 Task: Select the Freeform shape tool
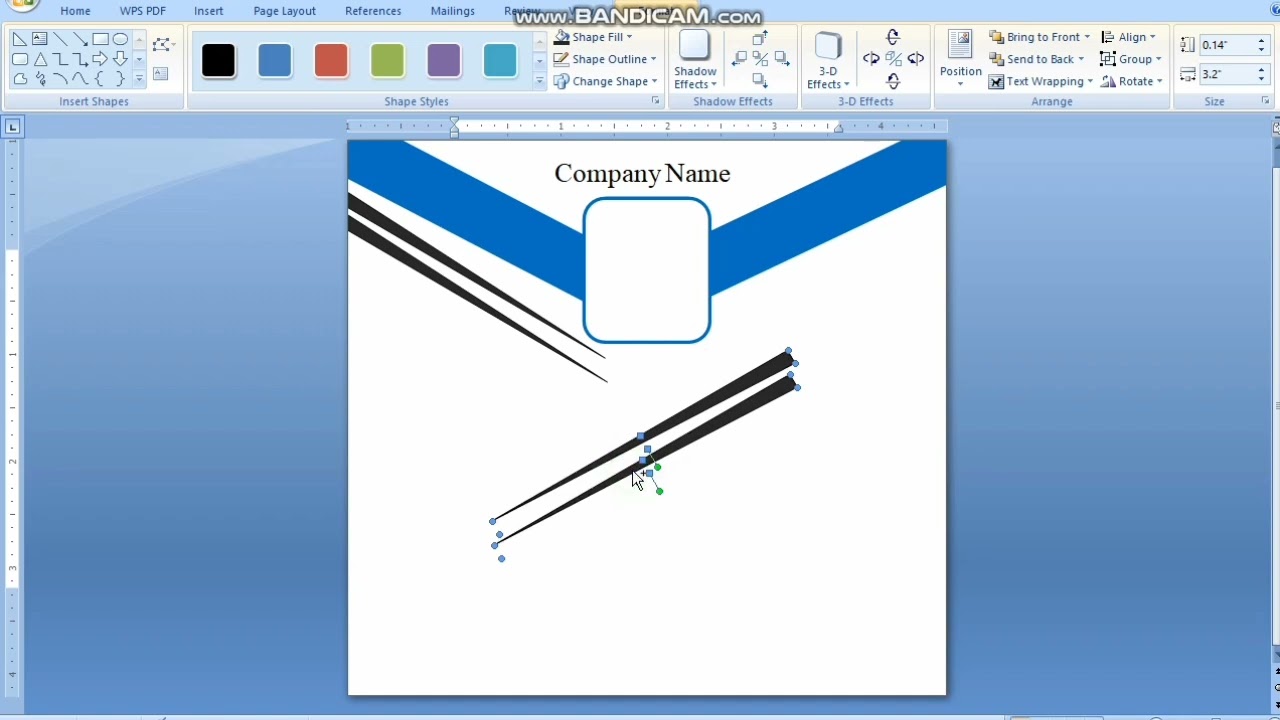coord(20,78)
